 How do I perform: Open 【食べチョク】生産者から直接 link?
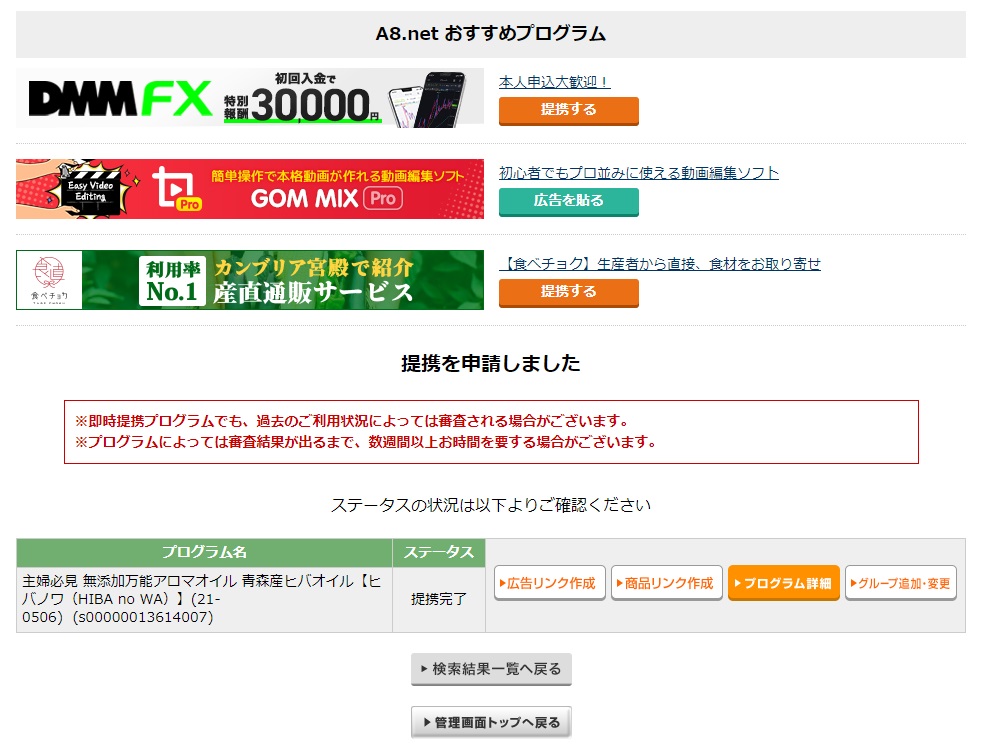(x=660, y=263)
